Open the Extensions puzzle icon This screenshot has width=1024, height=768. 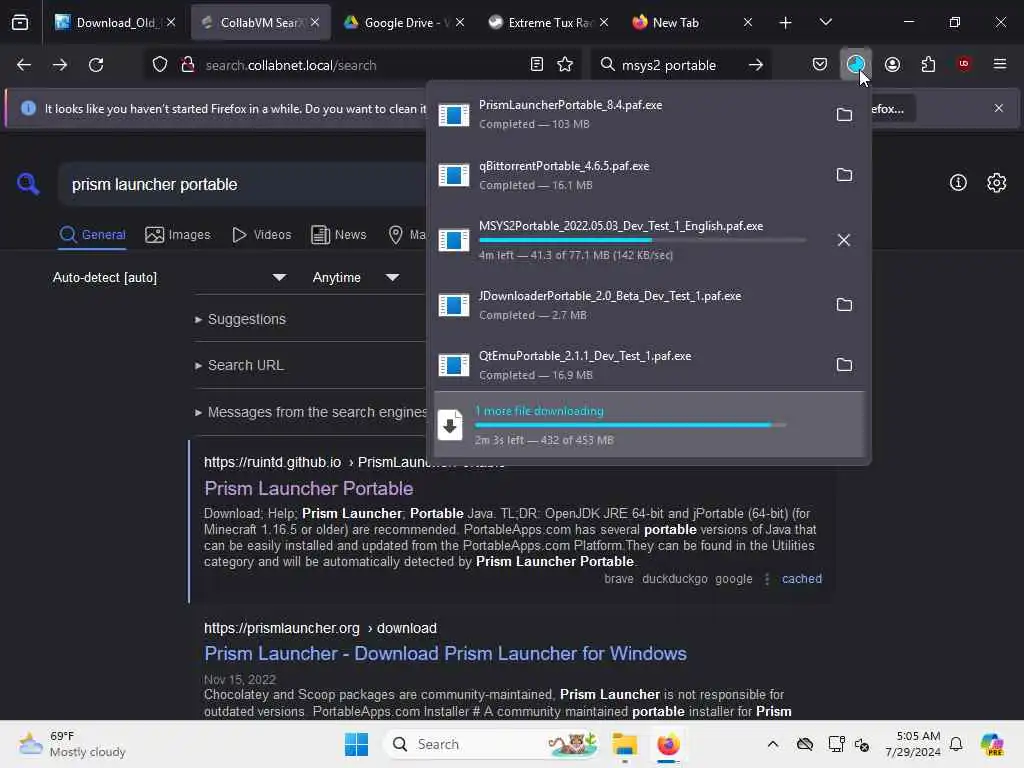click(x=928, y=65)
